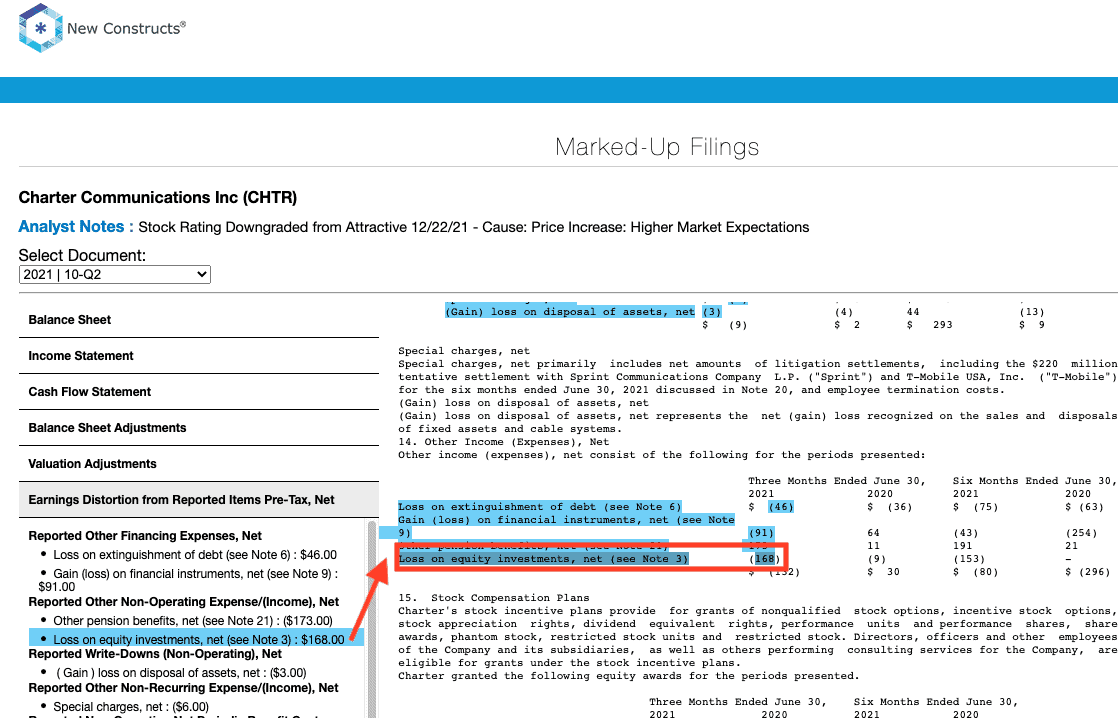Select Loss on extinguishment of debt $46.00 item
Image resolution: width=1118 pixels, height=718 pixels.
point(195,555)
